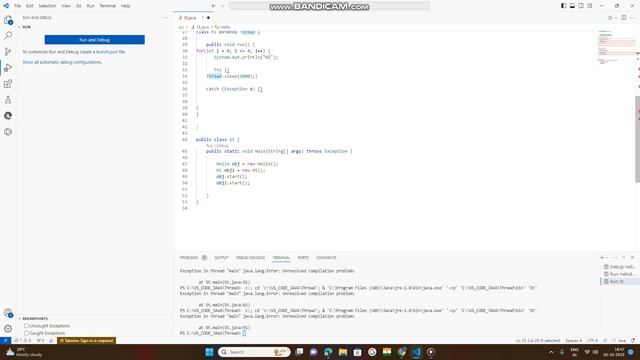Open the Windows Start button

coord(209,352)
